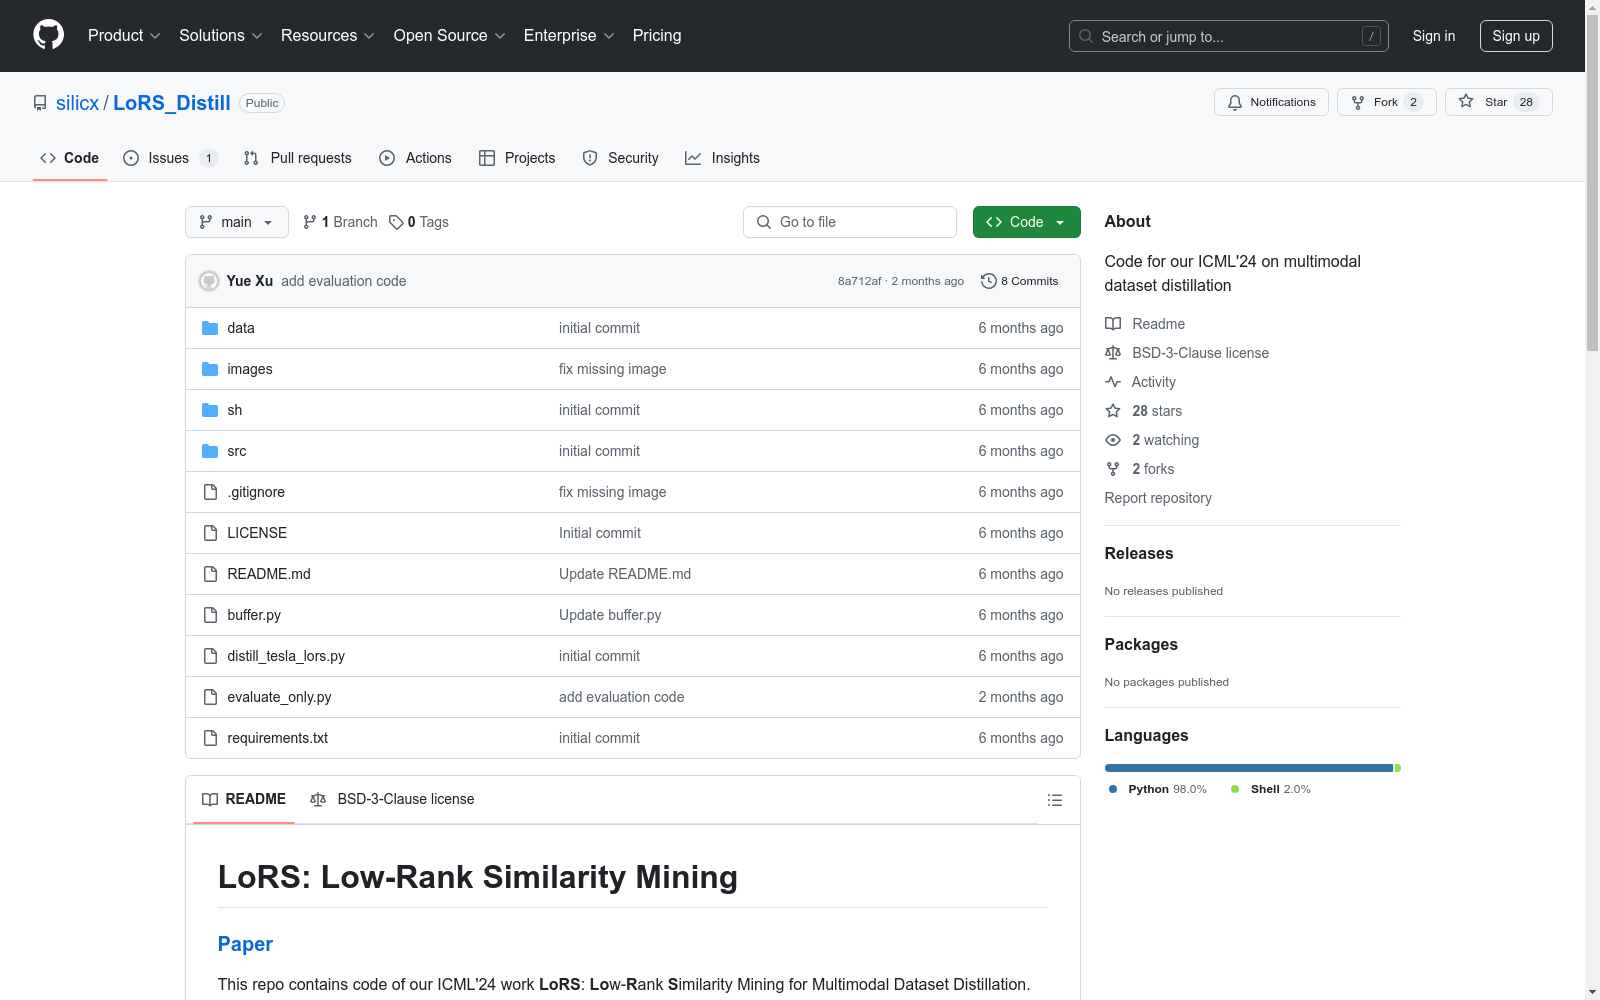Screen dimensions: 1600x1000
Task: Switch to the Issues tab
Action: tap(170, 158)
